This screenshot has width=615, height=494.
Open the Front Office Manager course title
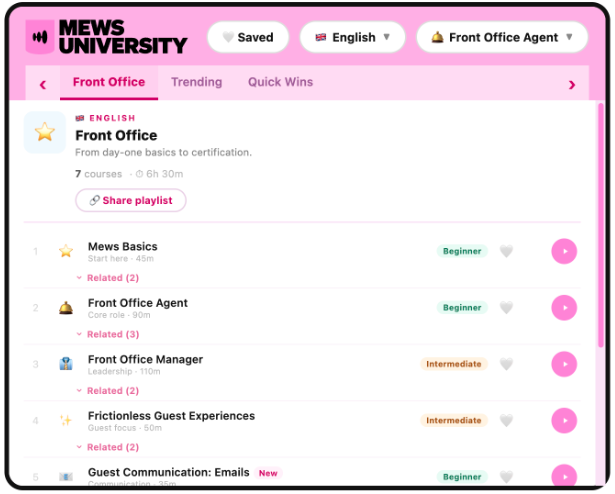tap(146, 359)
